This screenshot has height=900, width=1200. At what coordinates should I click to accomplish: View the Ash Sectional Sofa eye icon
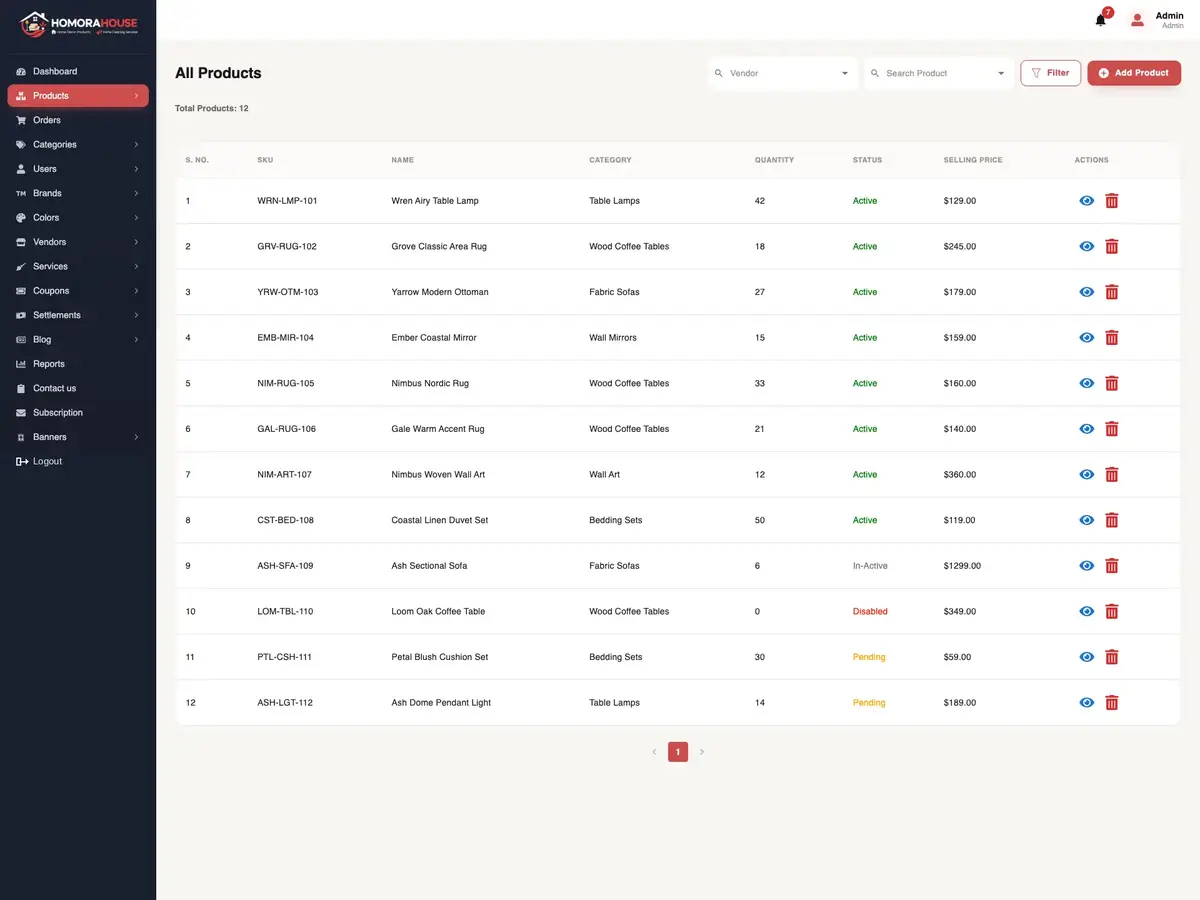point(1087,566)
